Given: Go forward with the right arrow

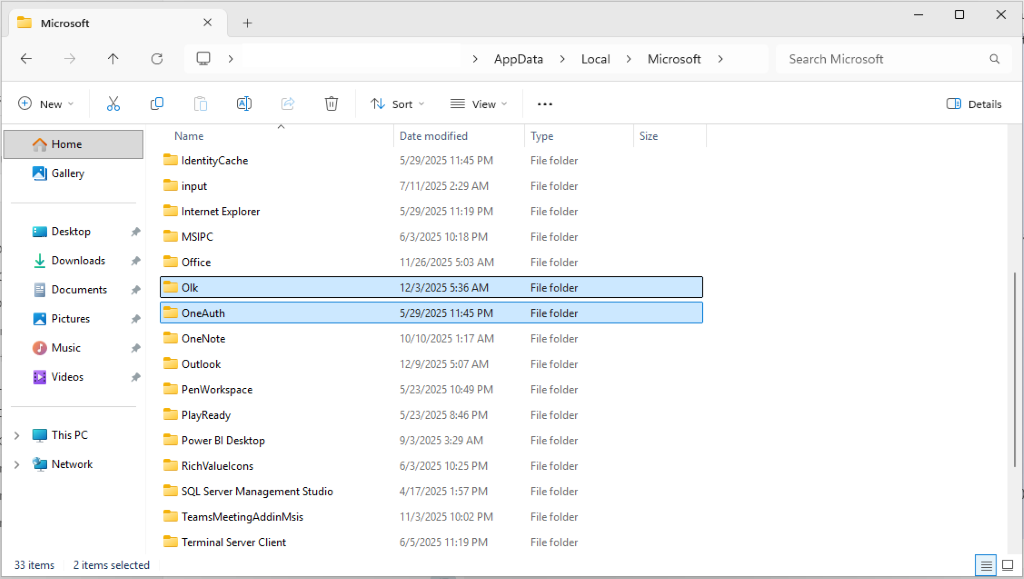Looking at the screenshot, I should [x=69, y=59].
